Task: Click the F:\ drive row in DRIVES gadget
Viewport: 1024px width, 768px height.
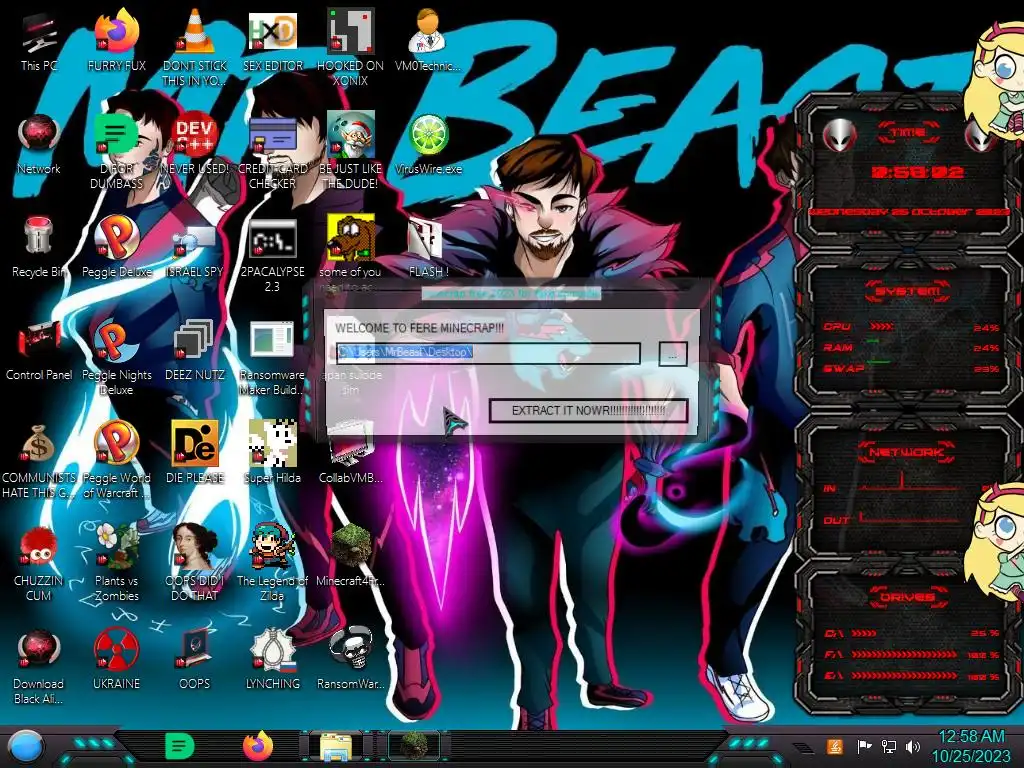Action: (912, 654)
